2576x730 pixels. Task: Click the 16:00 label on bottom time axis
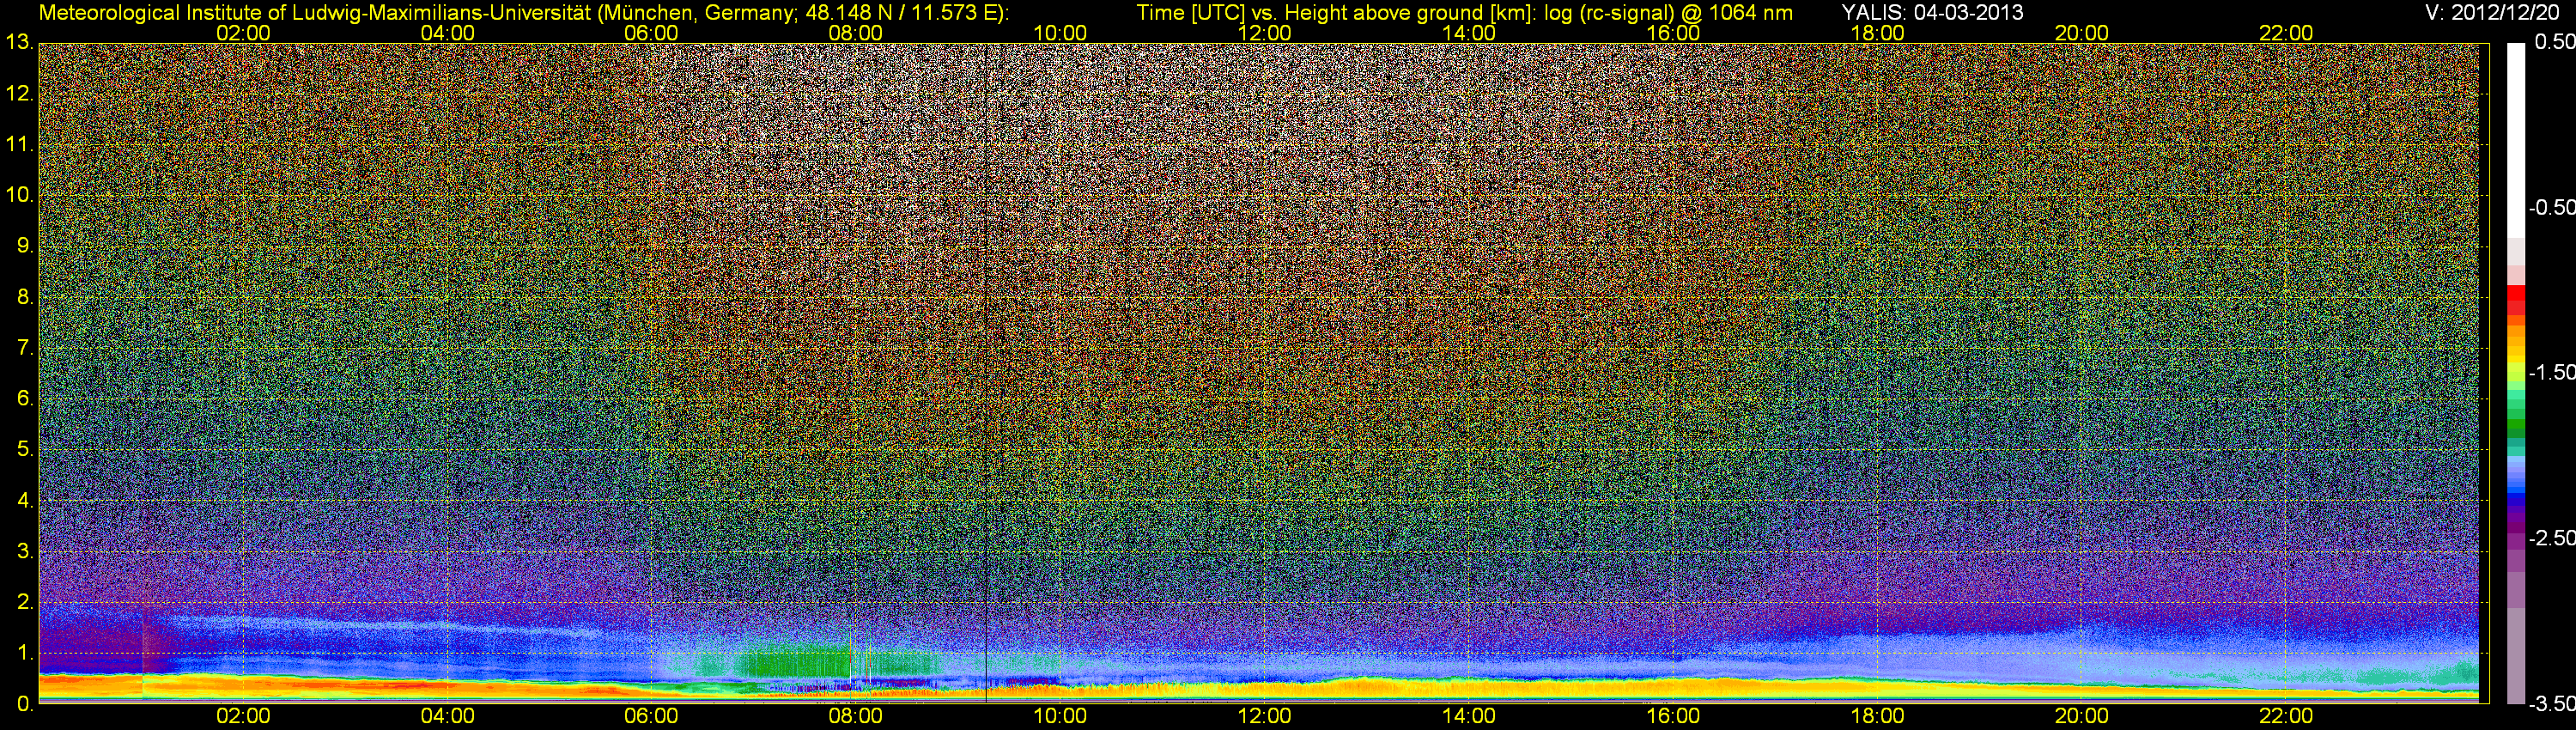tap(1672, 716)
